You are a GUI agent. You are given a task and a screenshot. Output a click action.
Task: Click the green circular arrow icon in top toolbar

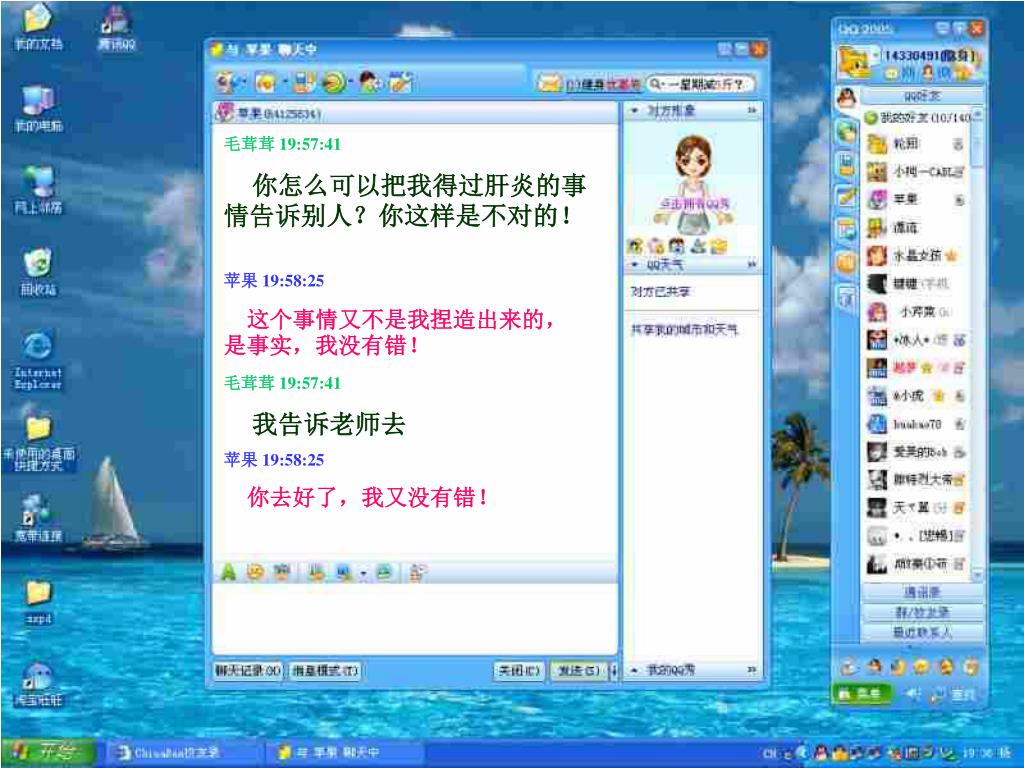pyautogui.click(x=334, y=82)
